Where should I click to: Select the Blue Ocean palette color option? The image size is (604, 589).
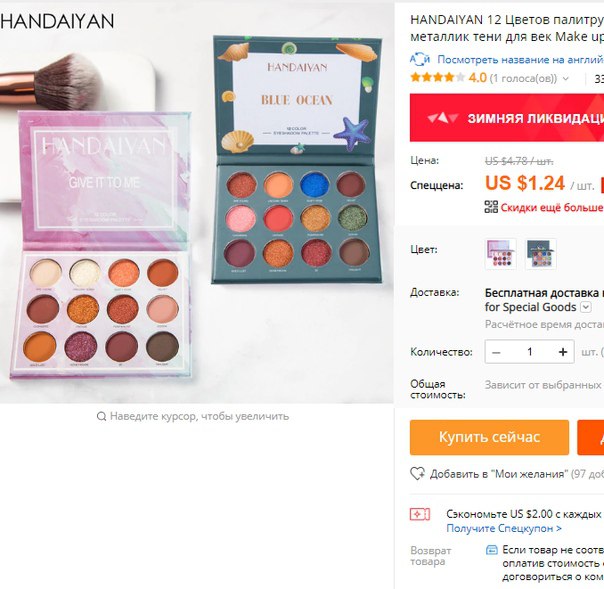point(541,253)
